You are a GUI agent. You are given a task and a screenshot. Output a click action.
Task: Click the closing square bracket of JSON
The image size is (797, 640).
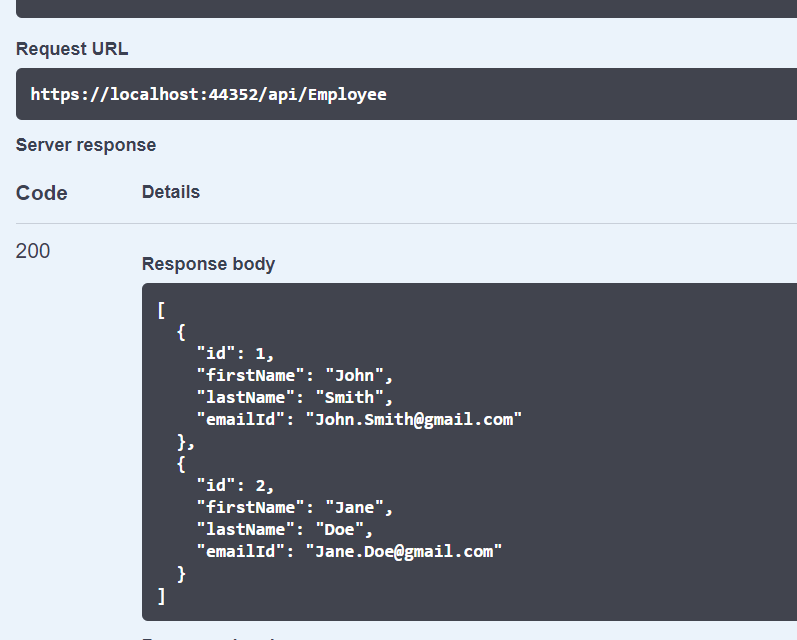click(x=161, y=596)
